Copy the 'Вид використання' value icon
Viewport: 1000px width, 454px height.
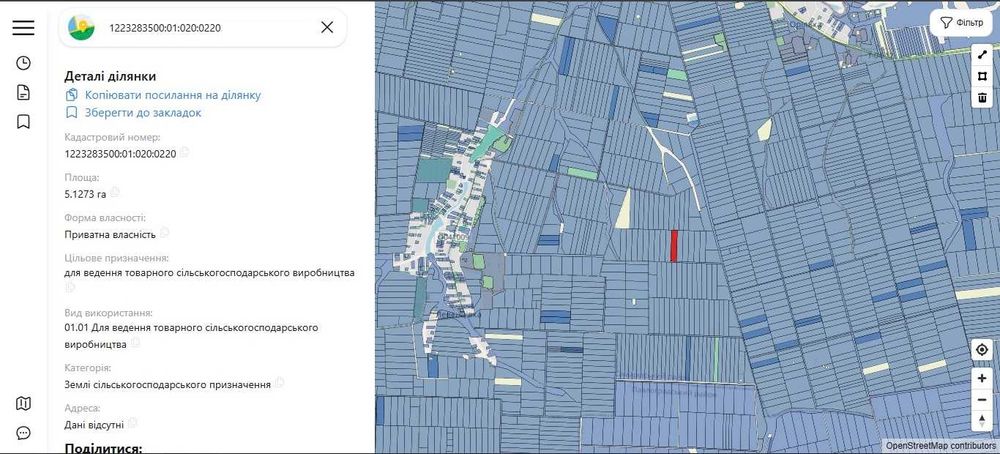(x=135, y=343)
